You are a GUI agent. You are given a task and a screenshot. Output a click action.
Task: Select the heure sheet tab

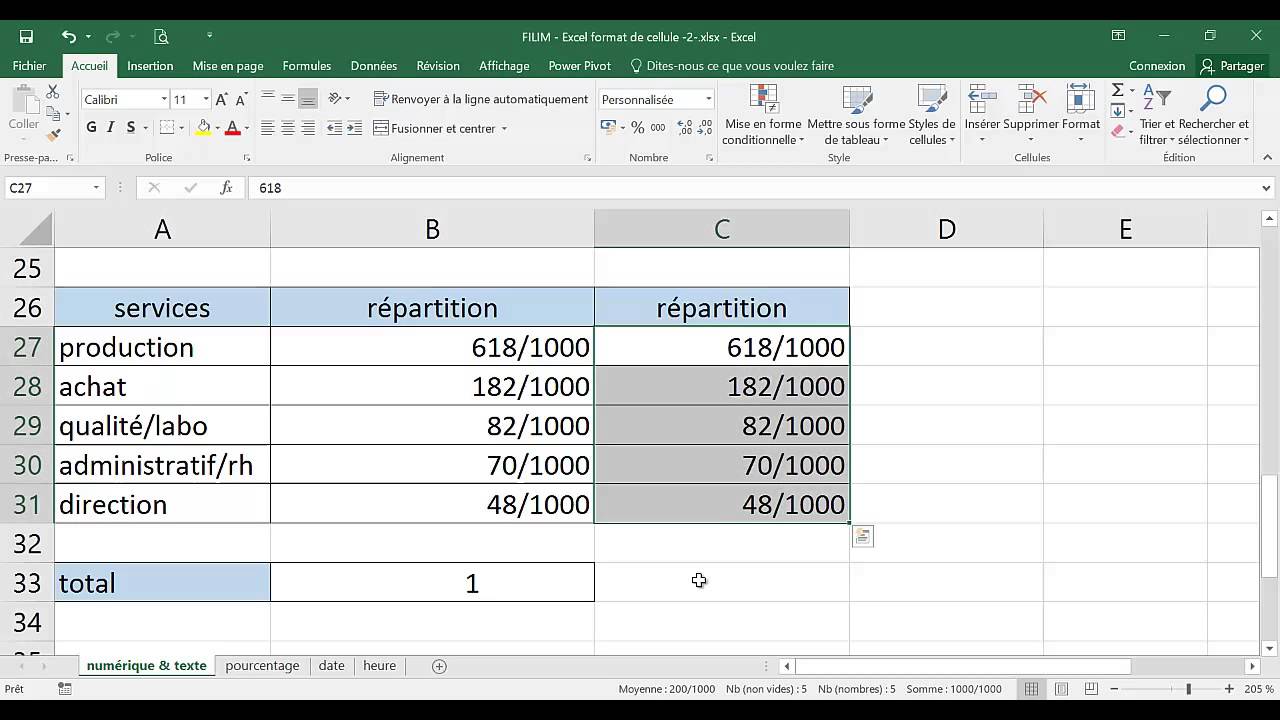[379, 666]
